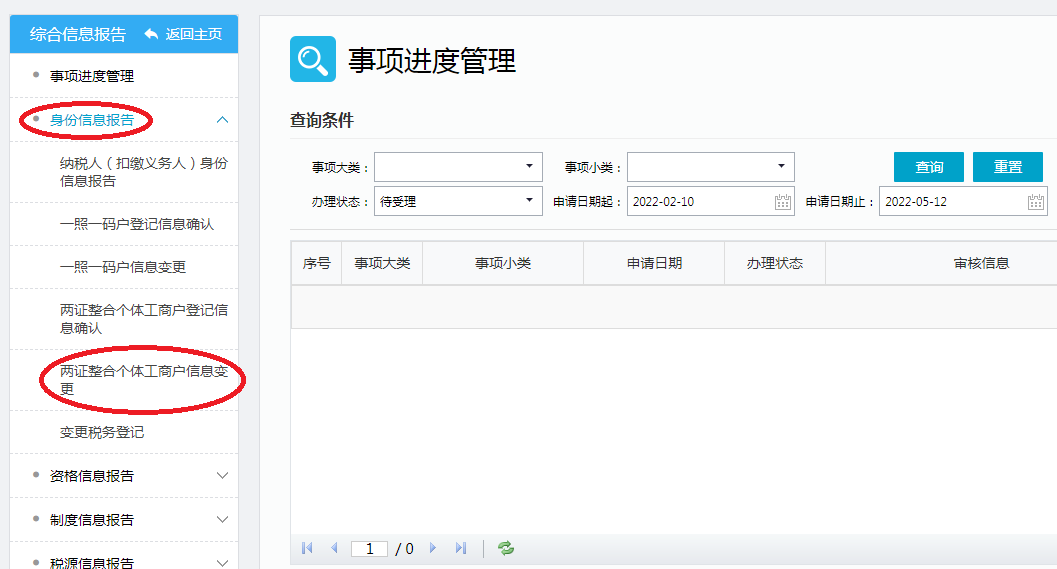
Task: Click the 申请日期 column header
Action: [654, 263]
